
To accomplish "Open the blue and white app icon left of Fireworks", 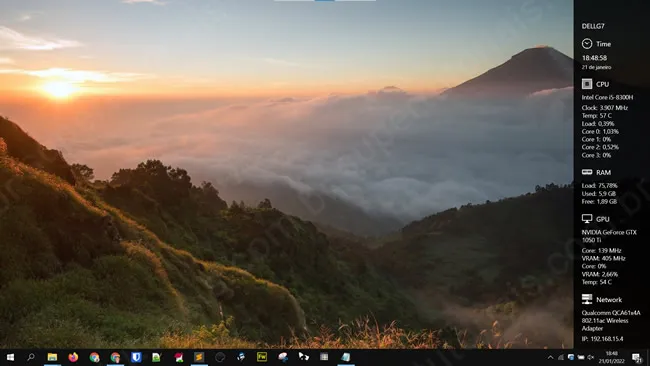I will coord(241,357).
